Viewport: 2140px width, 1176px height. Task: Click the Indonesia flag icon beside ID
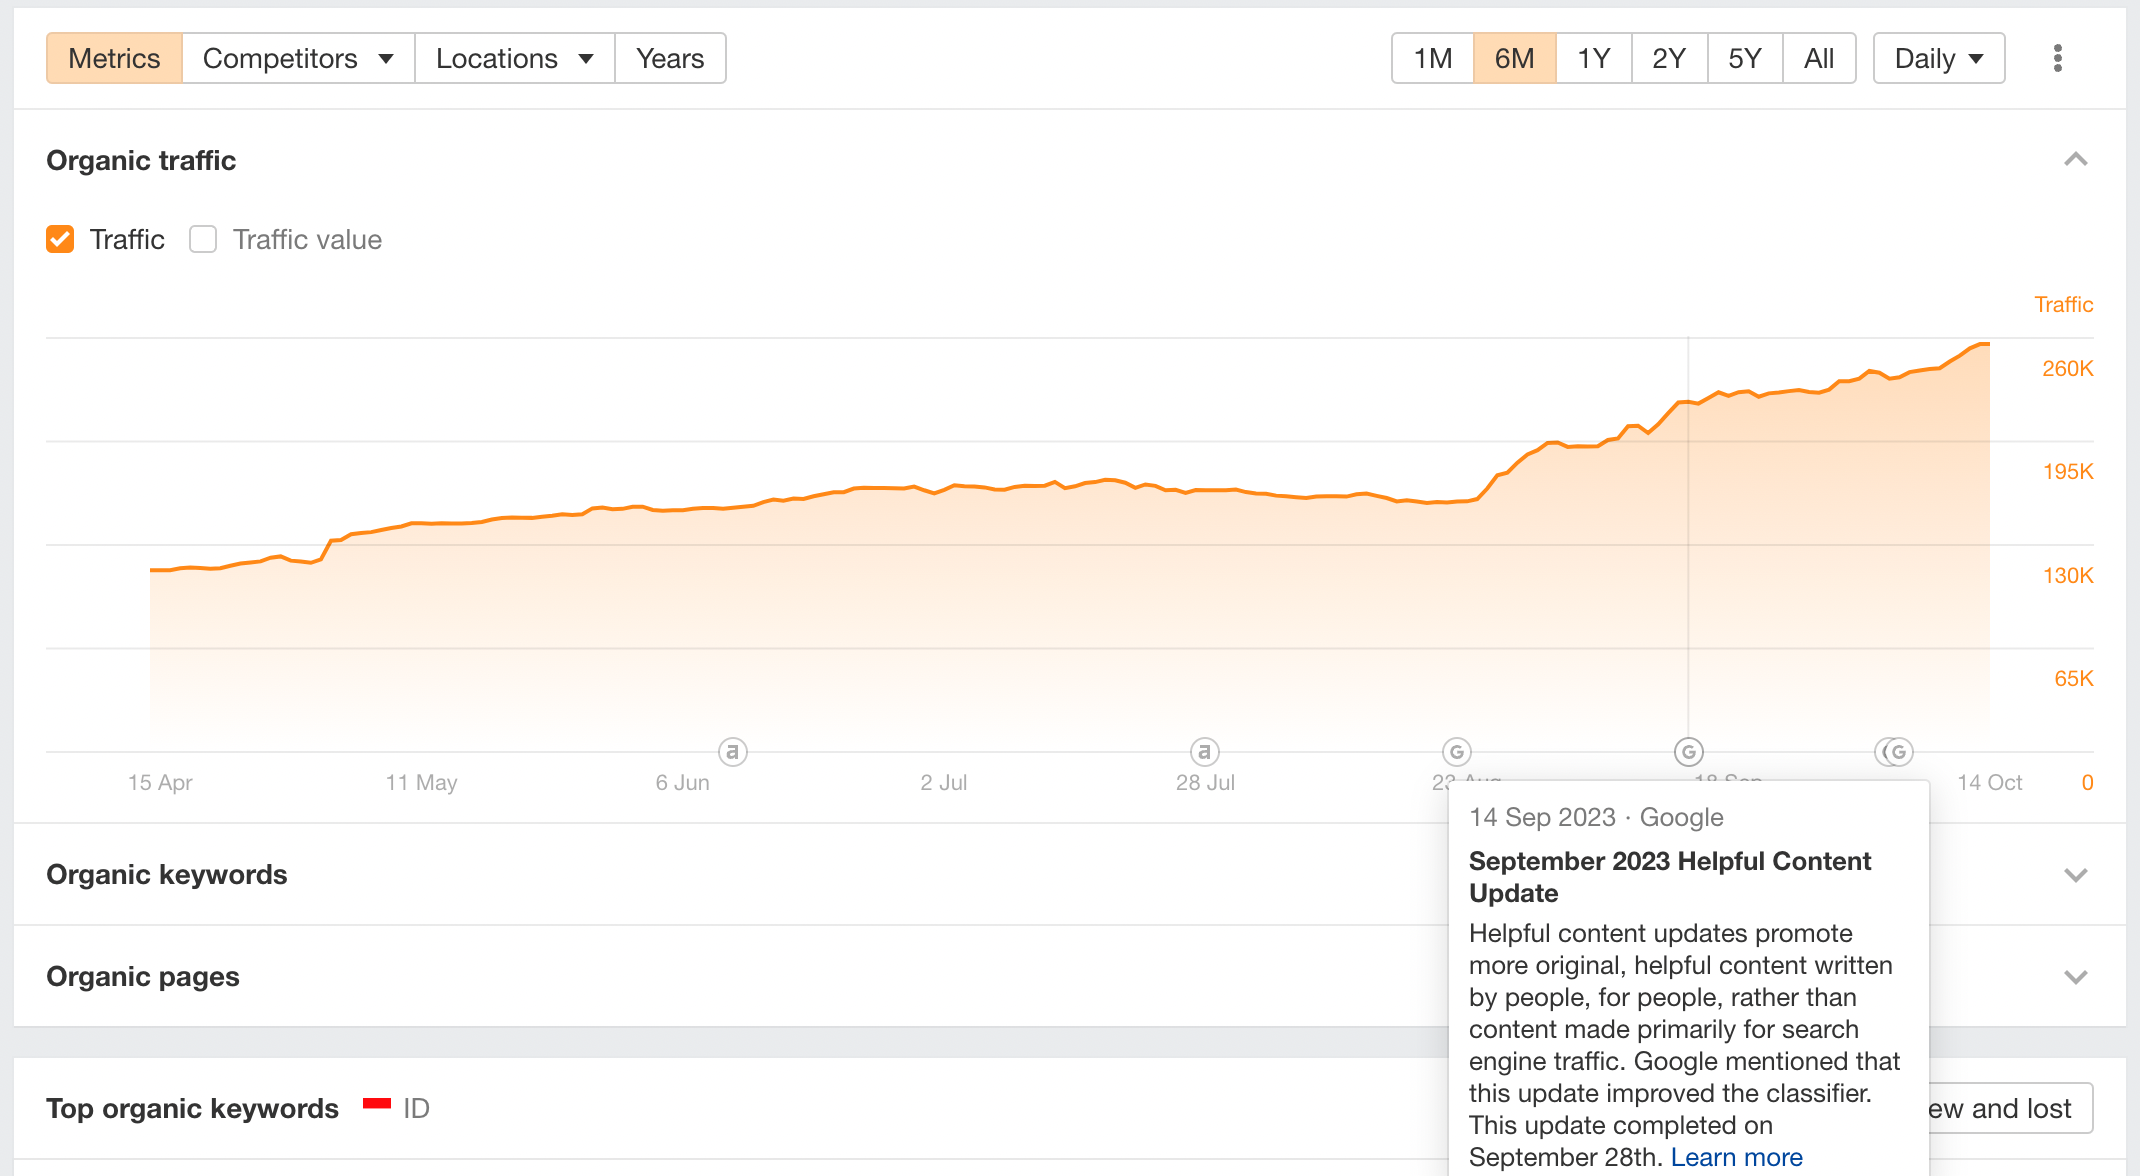pyautogui.click(x=377, y=1104)
